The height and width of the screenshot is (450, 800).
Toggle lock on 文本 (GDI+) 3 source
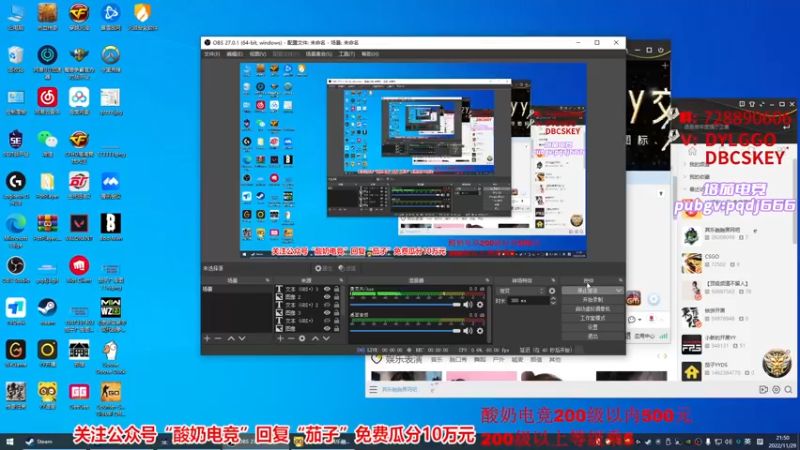pyautogui.click(x=336, y=289)
